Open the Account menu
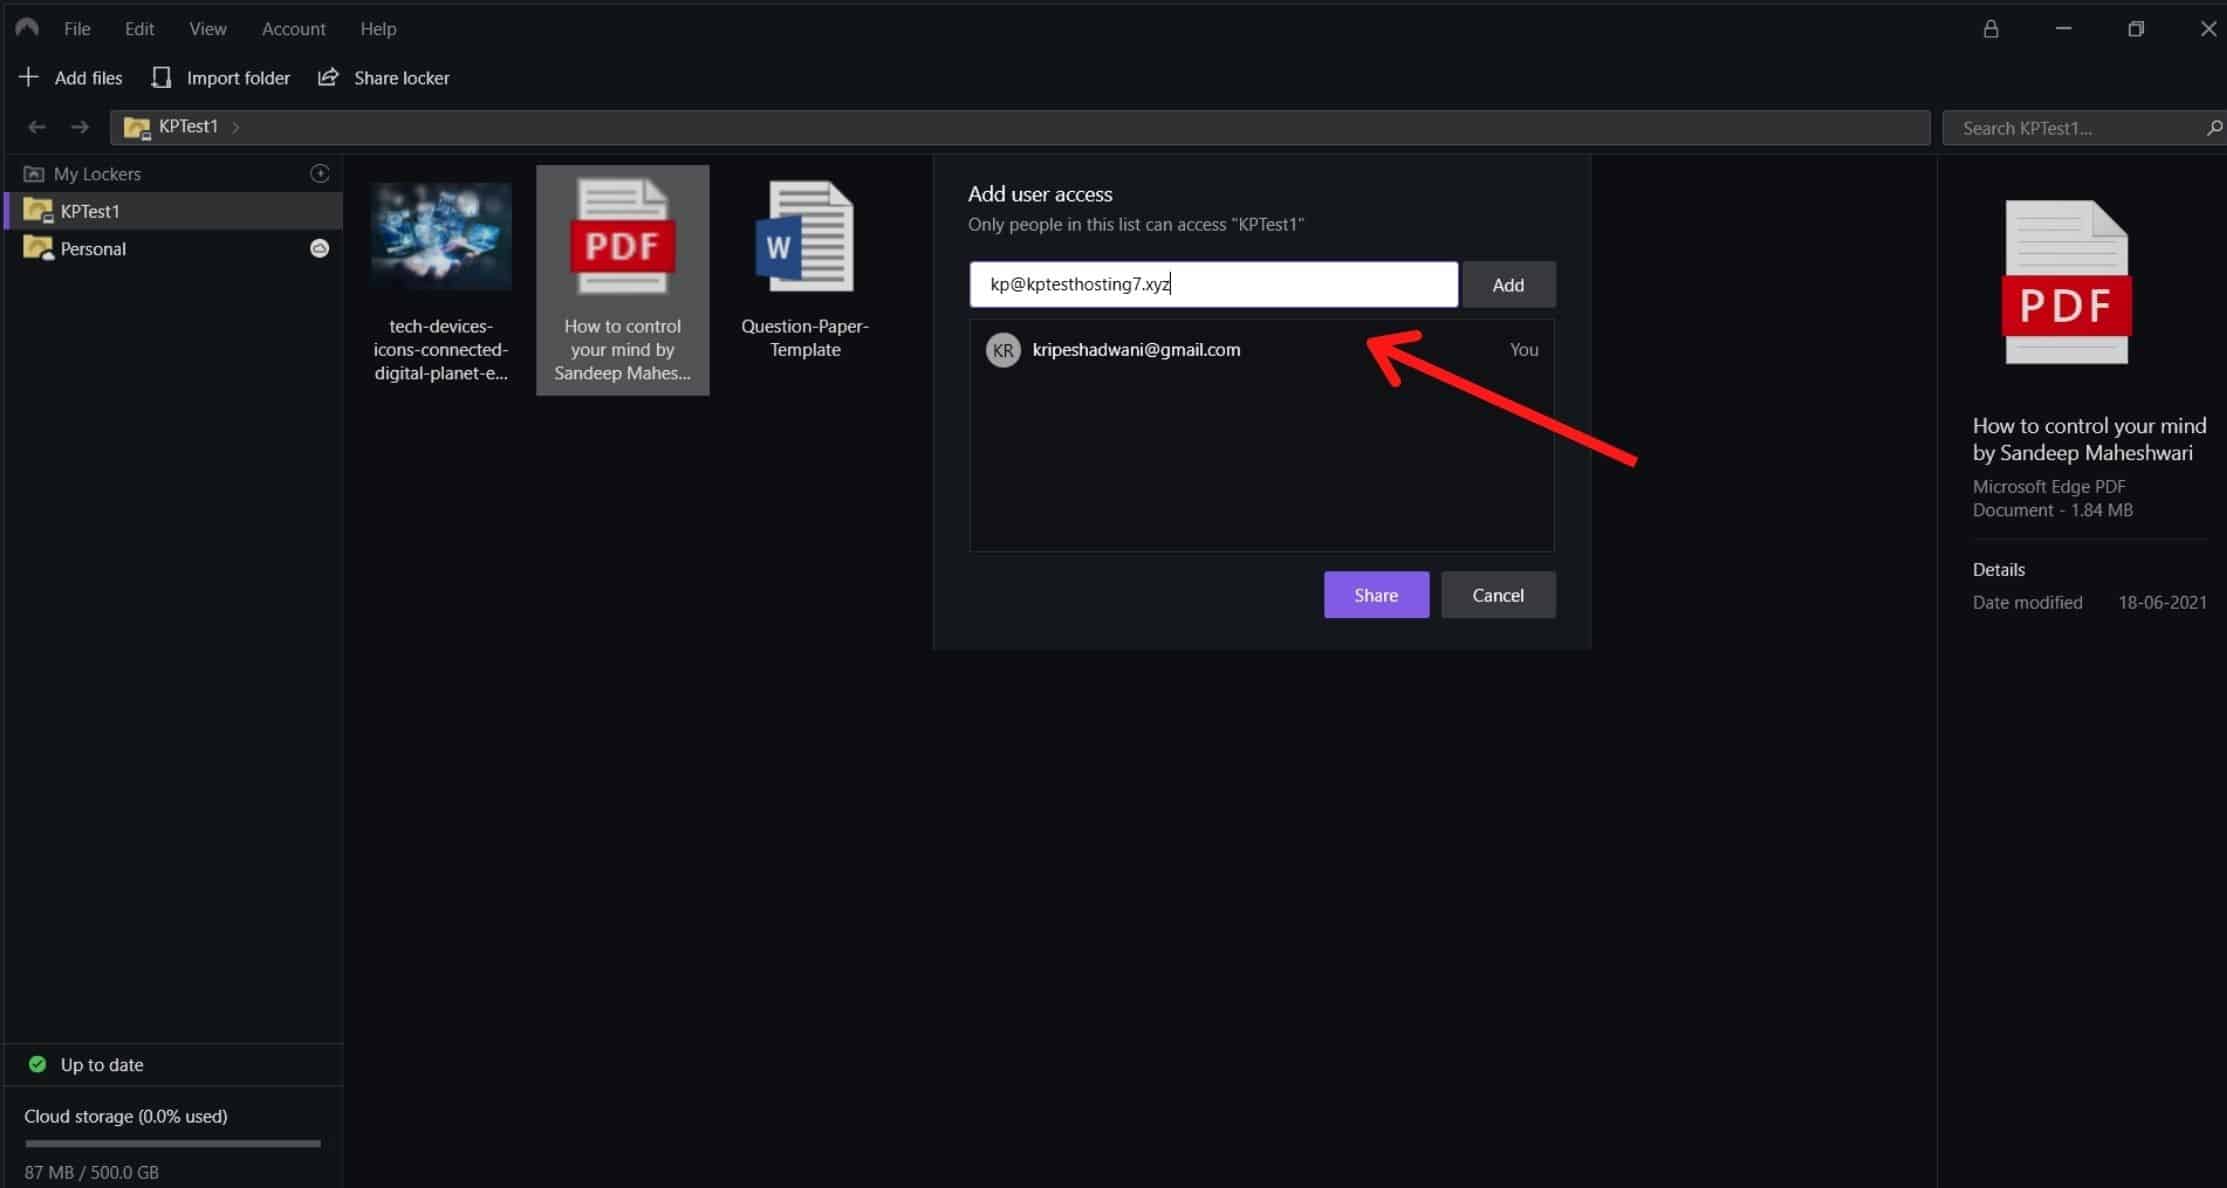The image size is (2227, 1188). 293,29
